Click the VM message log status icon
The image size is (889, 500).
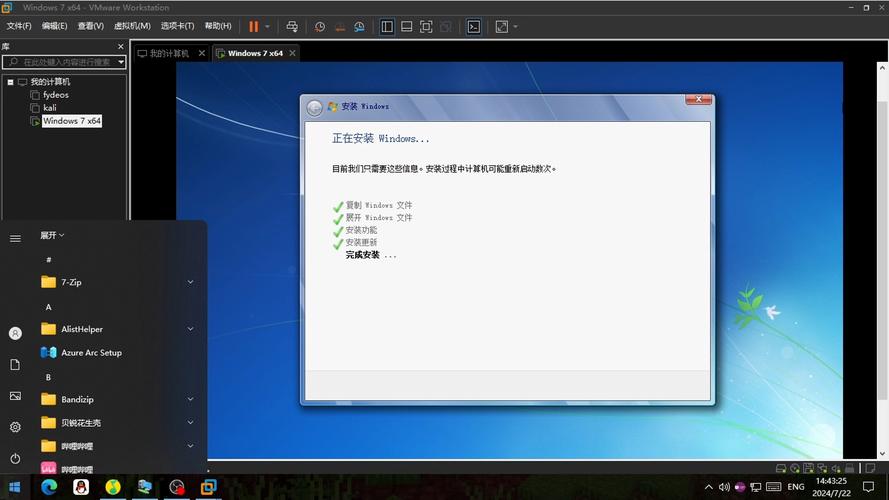[870, 468]
